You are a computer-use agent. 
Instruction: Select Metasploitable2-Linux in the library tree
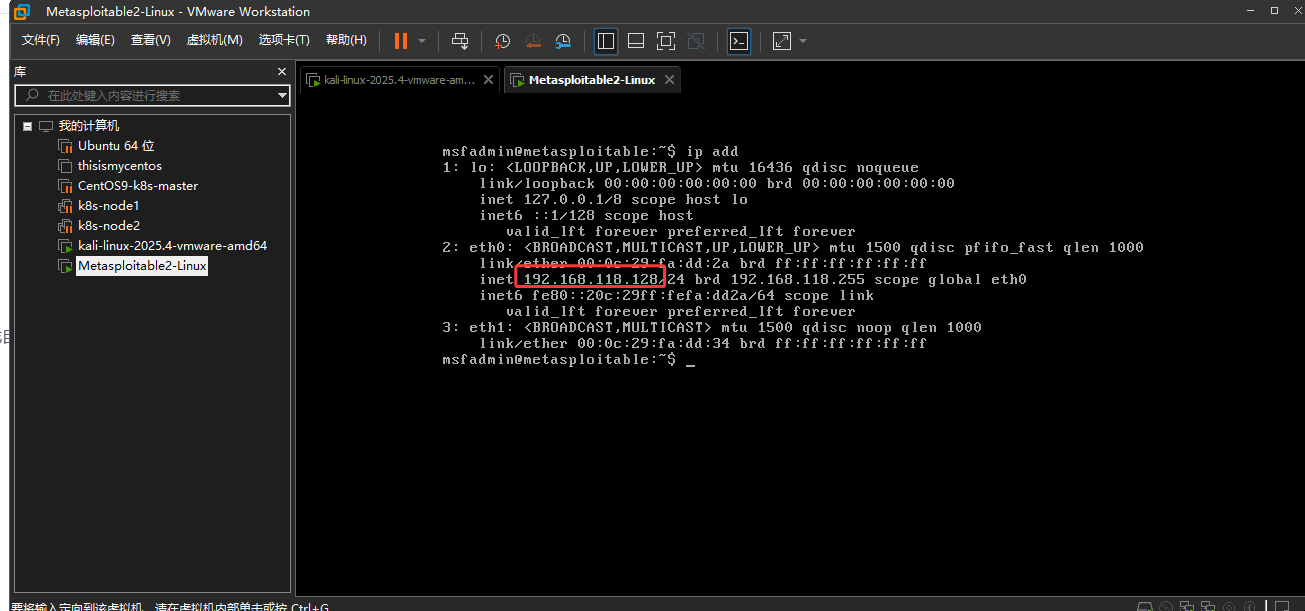(x=142, y=266)
